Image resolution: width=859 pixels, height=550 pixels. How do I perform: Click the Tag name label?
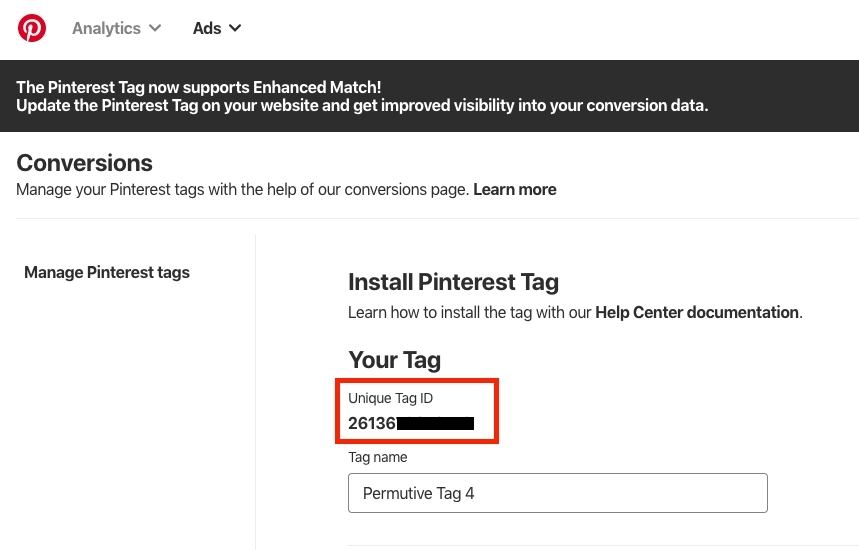378,457
